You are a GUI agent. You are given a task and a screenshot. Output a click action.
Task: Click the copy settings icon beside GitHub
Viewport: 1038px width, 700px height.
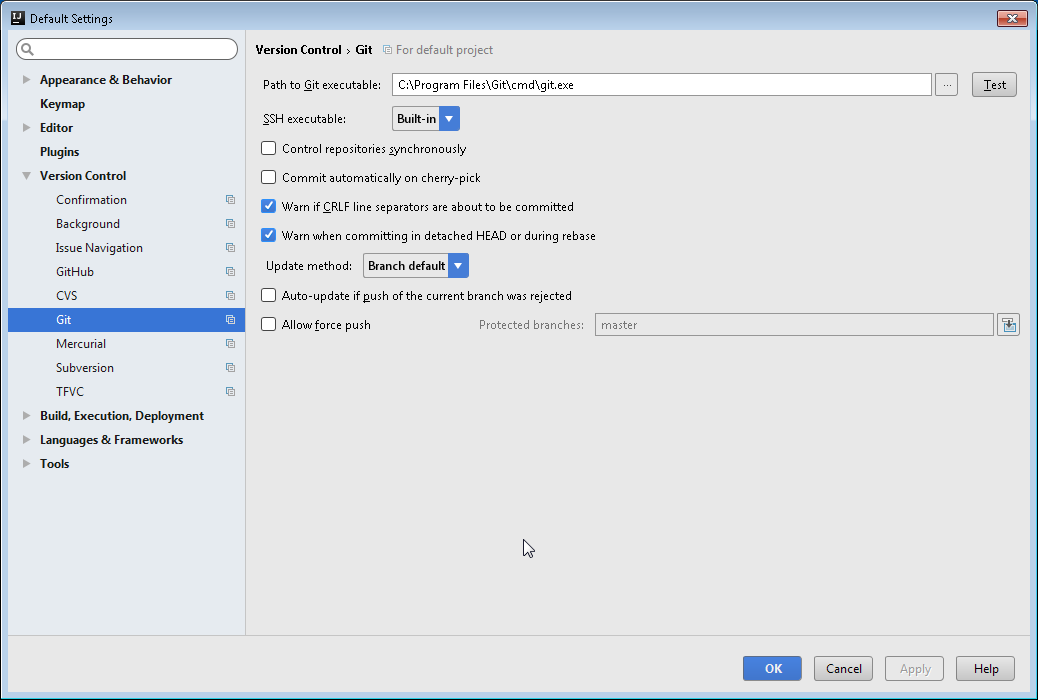point(230,271)
